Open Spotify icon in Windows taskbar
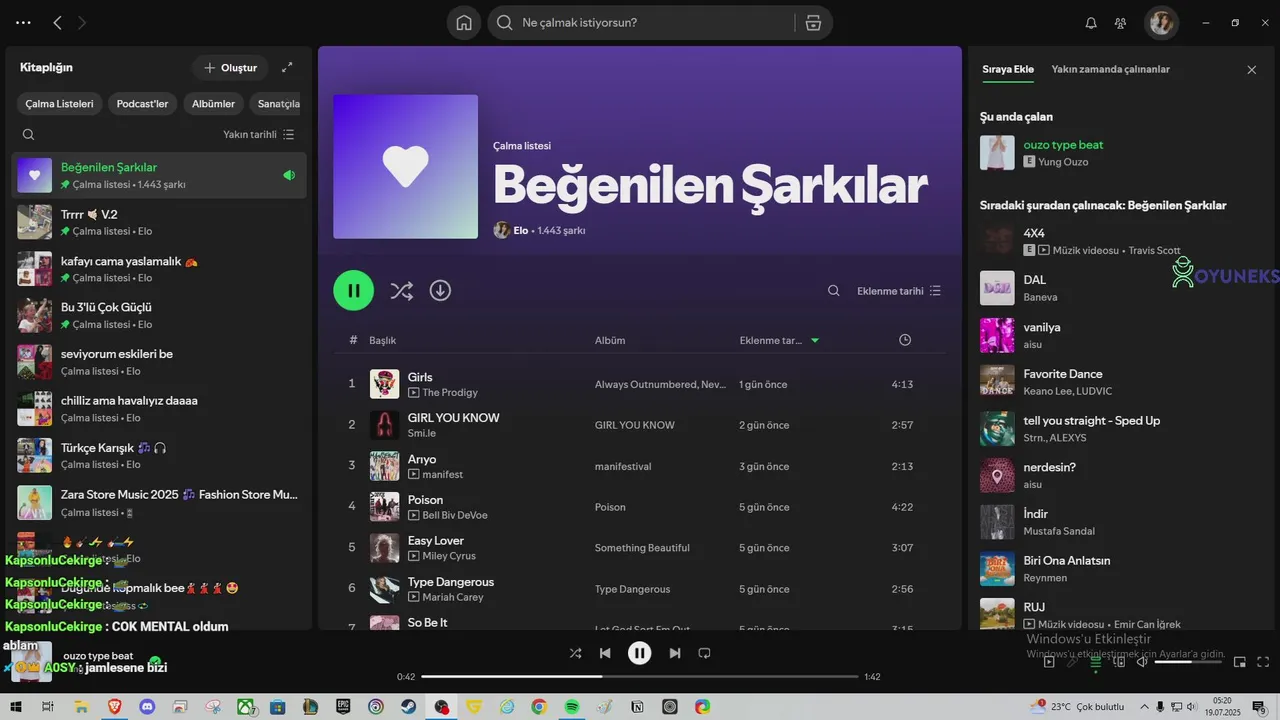Viewport: 1280px width, 720px height. pyautogui.click(x=571, y=706)
